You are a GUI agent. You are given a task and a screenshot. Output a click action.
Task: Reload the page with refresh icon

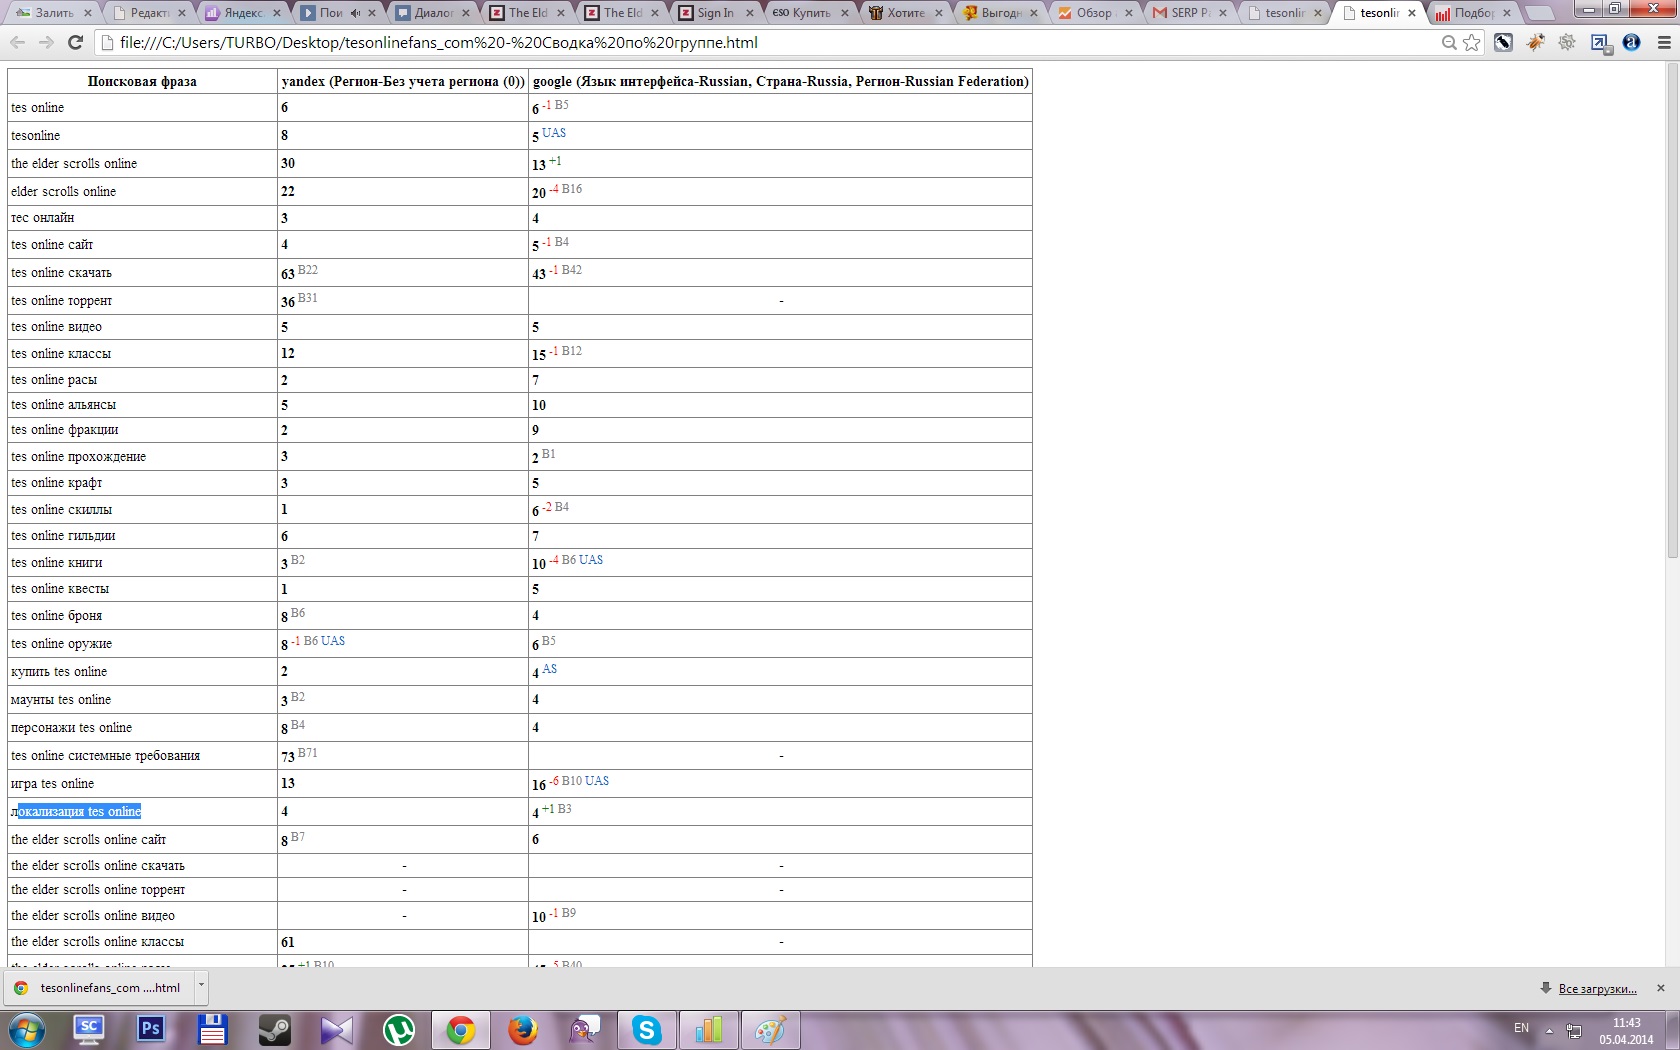pyautogui.click(x=75, y=42)
